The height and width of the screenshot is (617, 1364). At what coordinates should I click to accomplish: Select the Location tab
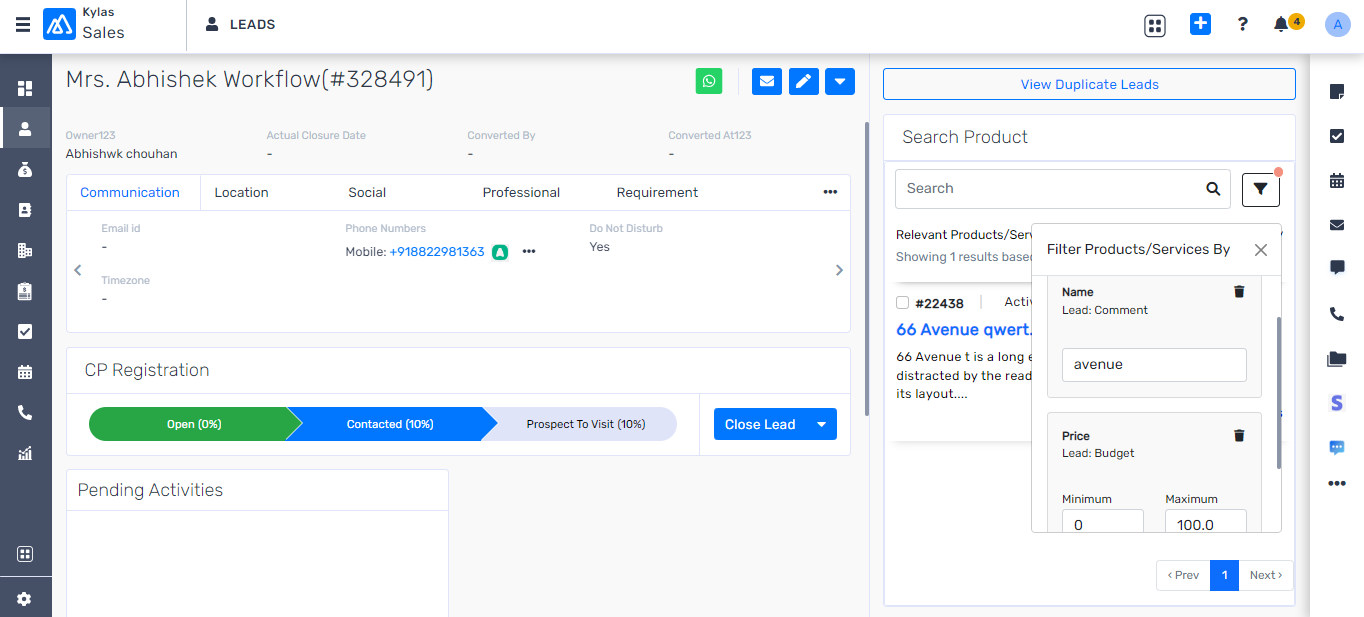[x=241, y=192]
